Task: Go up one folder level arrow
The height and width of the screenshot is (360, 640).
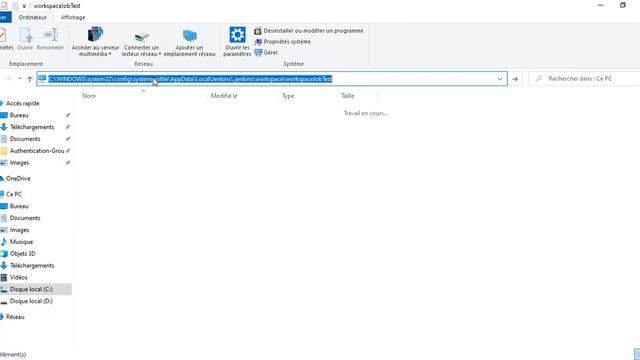Action: 30,79
